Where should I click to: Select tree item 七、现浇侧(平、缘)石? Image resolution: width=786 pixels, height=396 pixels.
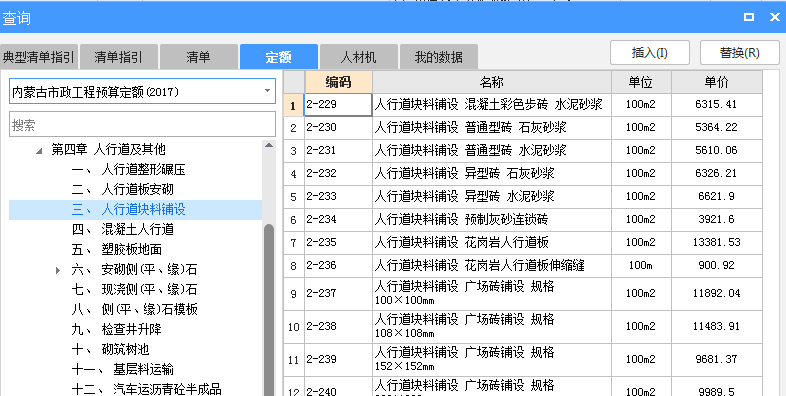click(x=134, y=289)
